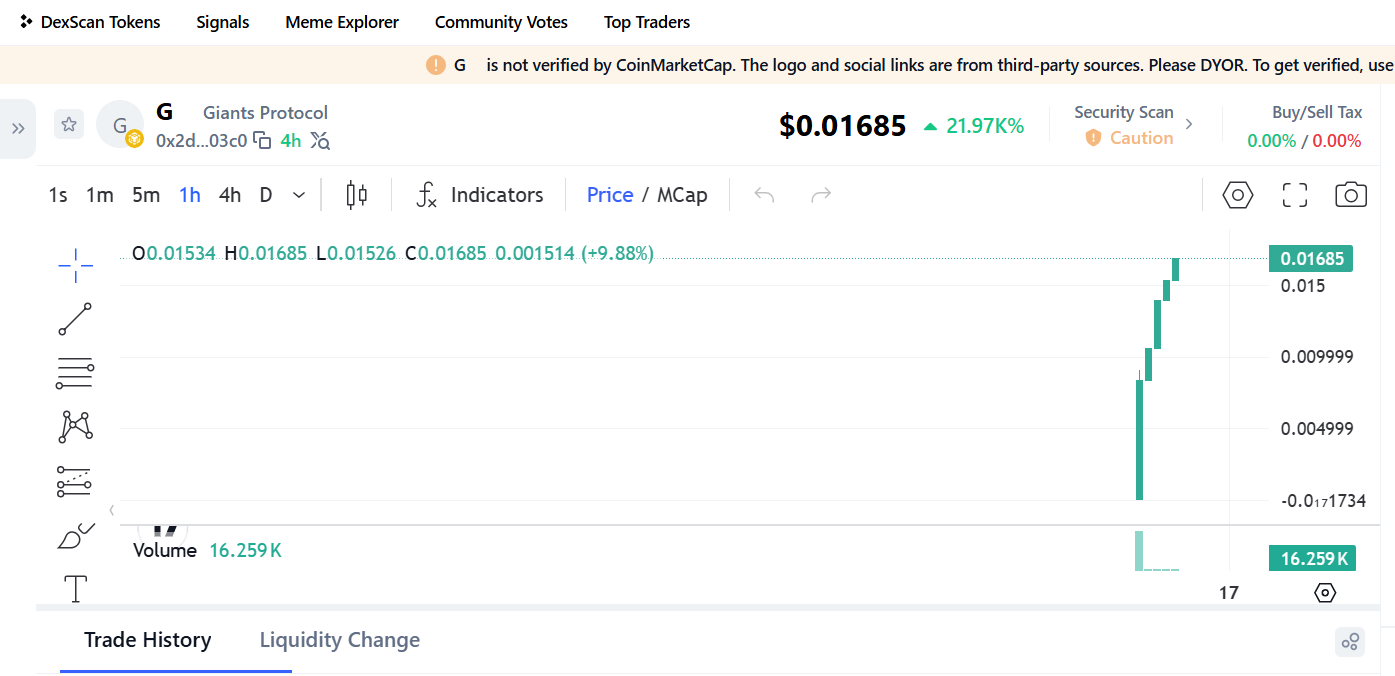Screen dimensions: 1395x676
Task: Open the Meme Explorer page
Action: click(x=342, y=22)
